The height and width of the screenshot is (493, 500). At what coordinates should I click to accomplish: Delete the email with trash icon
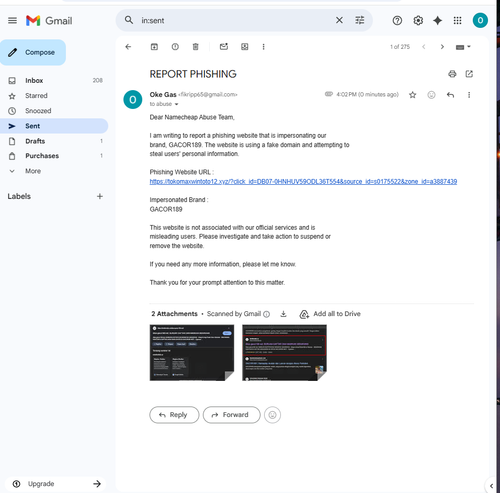click(x=196, y=47)
